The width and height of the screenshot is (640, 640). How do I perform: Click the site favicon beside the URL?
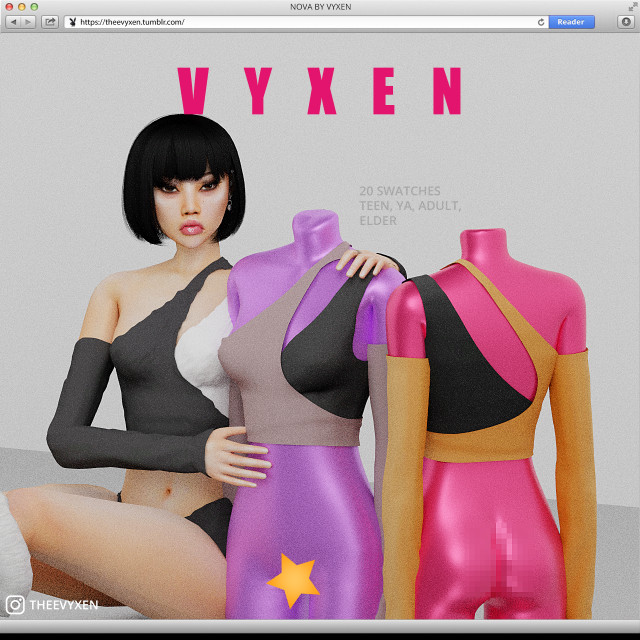tap(73, 22)
